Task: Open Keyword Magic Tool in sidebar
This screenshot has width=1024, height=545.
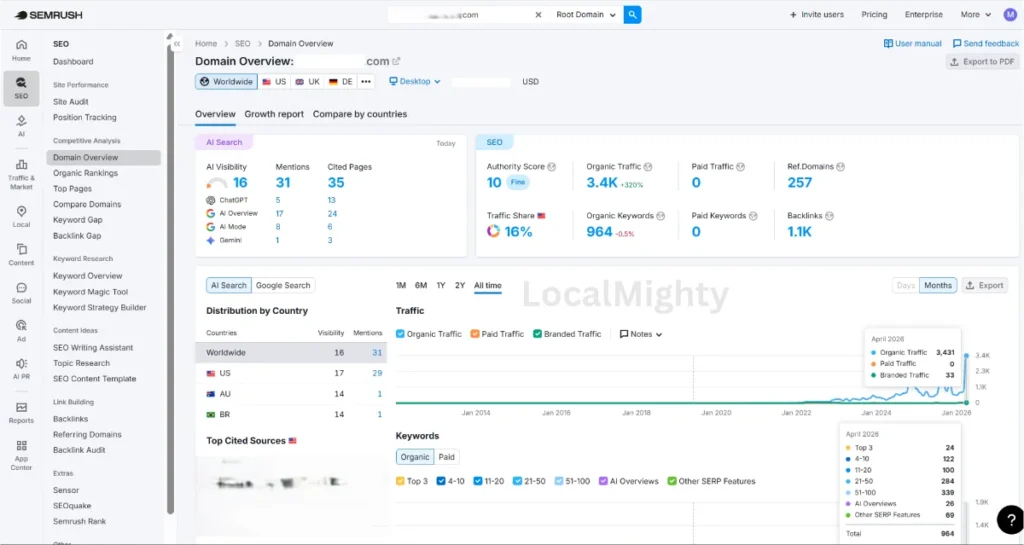Action: tap(90, 292)
